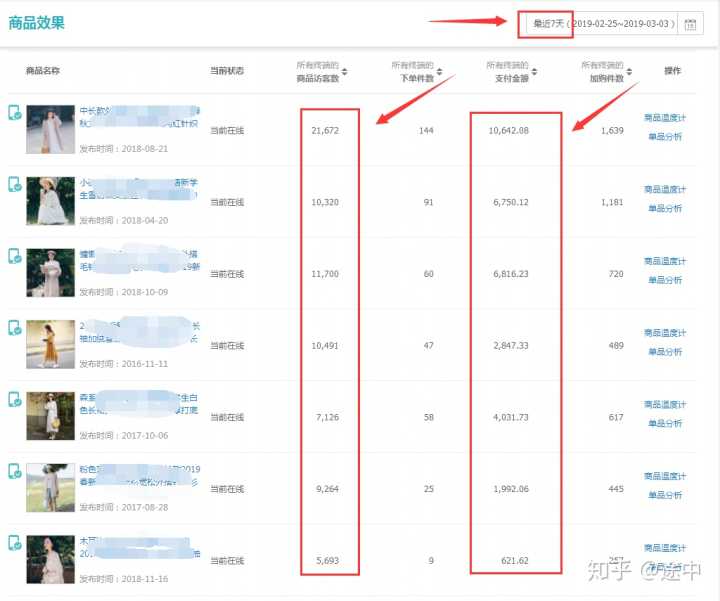Click mobile device icon for 2018-08-21 product
This screenshot has width=720, height=601.
click(x=15, y=113)
